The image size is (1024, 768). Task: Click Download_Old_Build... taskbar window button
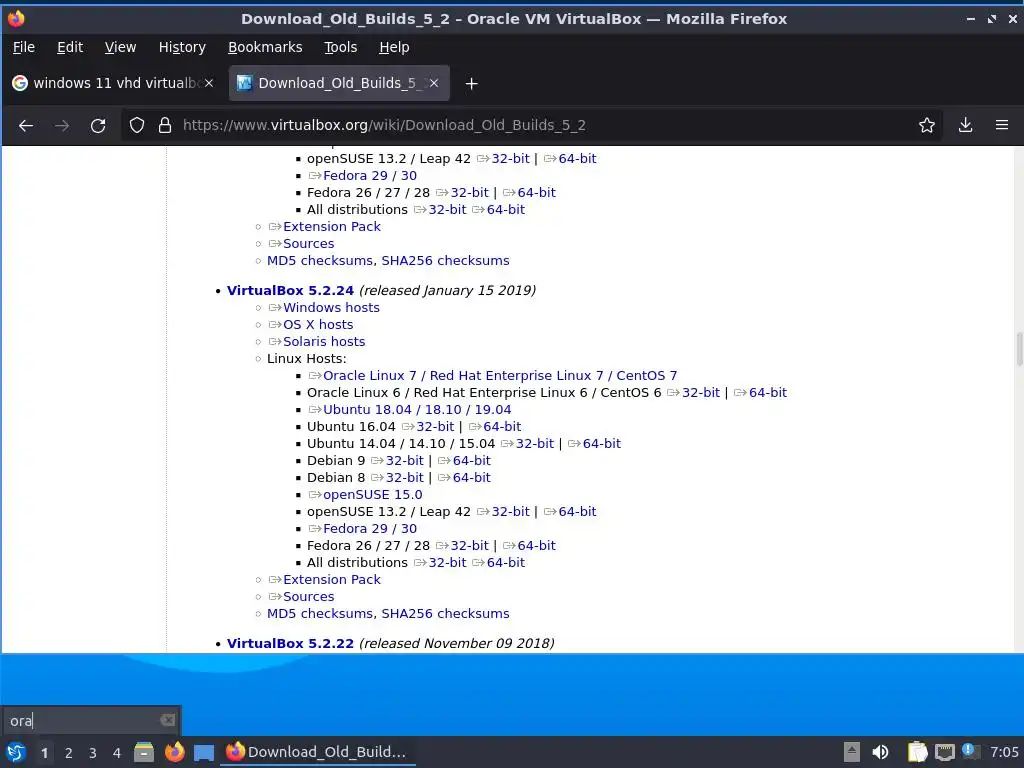point(317,752)
